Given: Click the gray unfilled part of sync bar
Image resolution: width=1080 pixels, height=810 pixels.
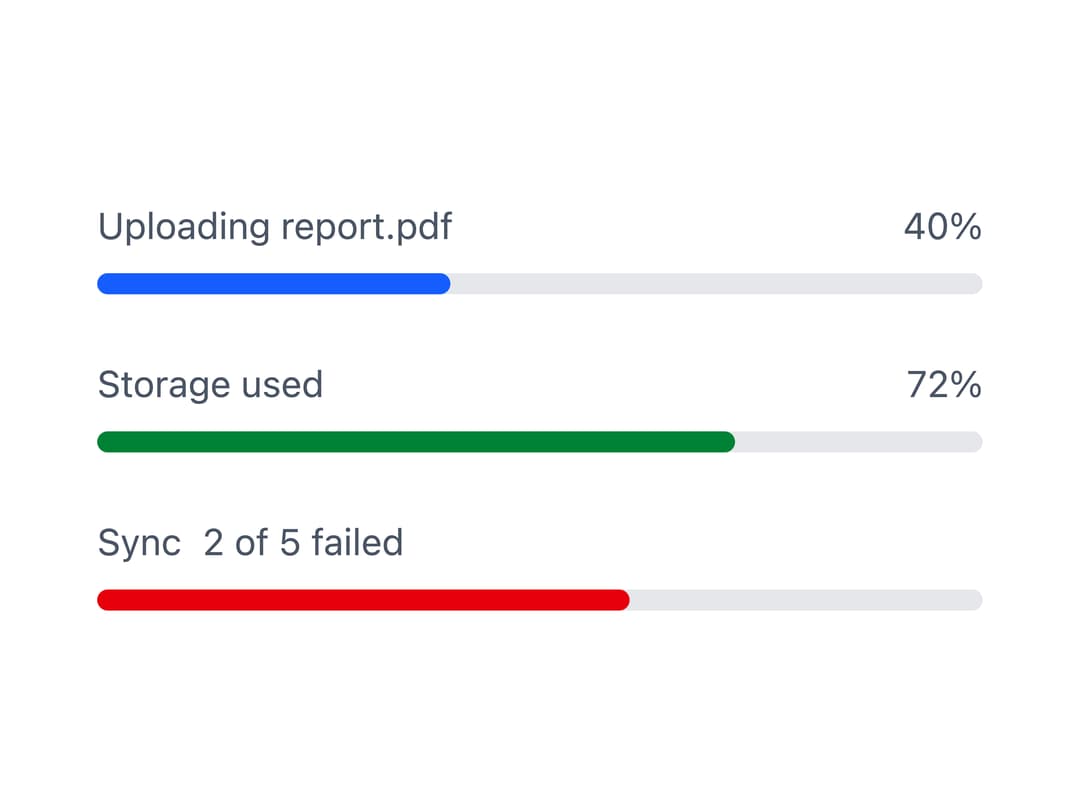Looking at the screenshot, I should tap(806, 600).
